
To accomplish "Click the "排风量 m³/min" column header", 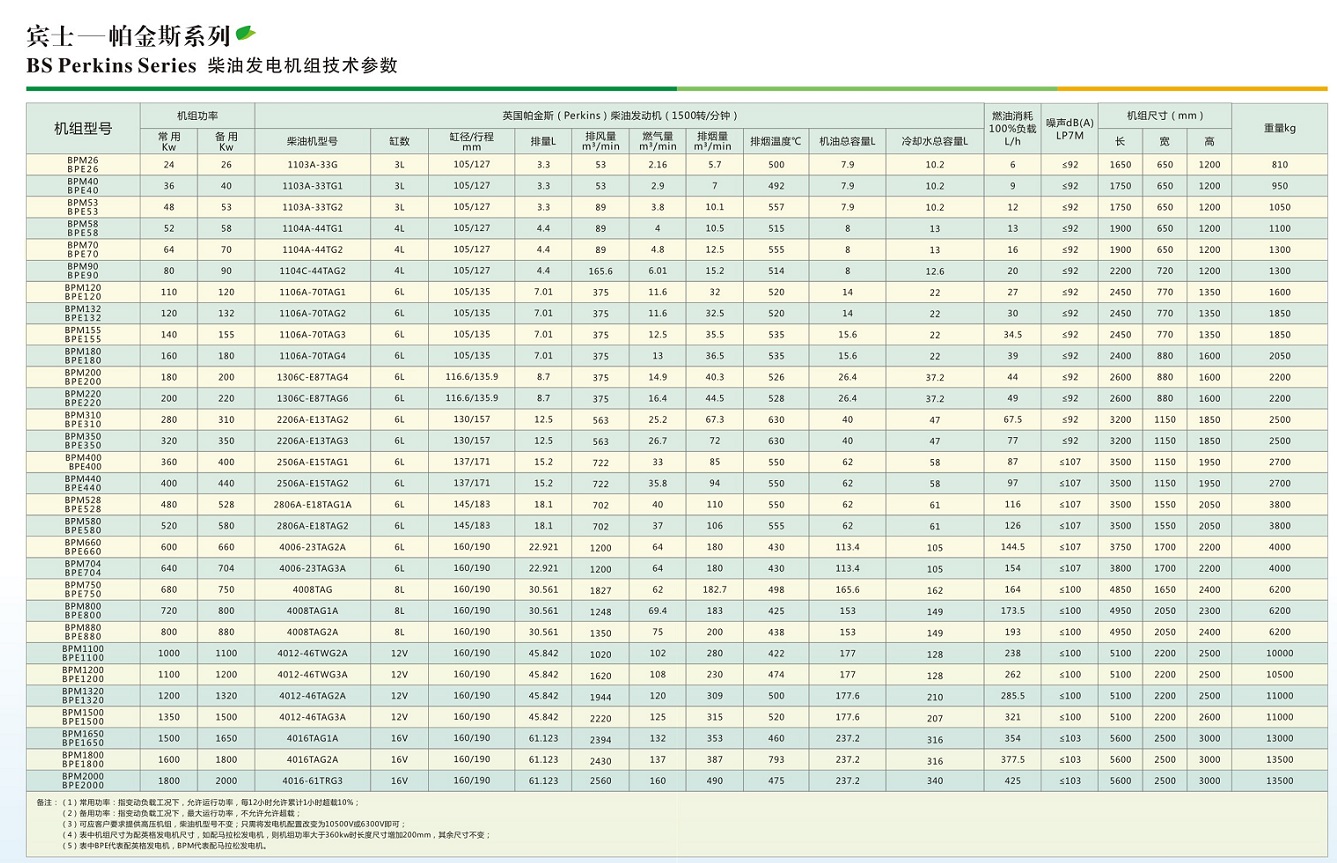I will [600, 141].
